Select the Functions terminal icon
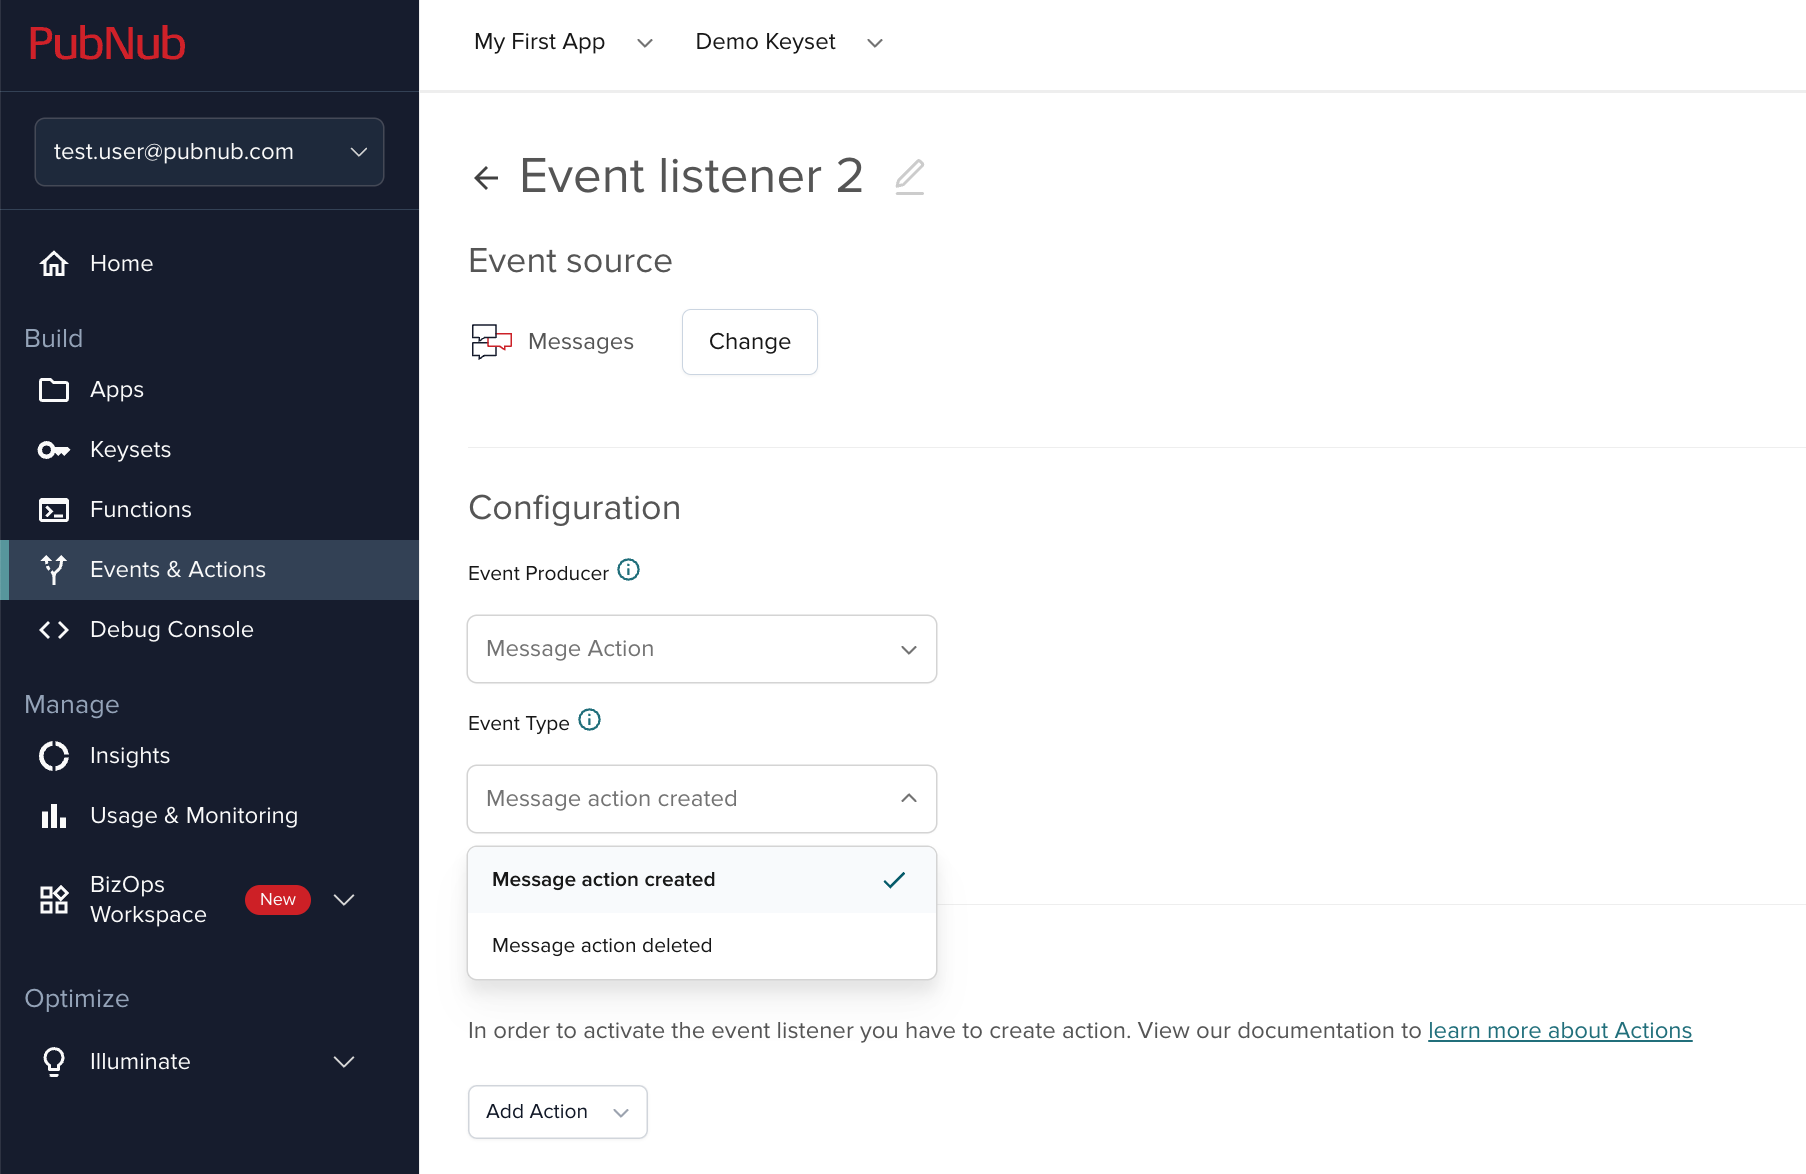Image resolution: width=1806 pixels, height=1174 pixels. pos(53,509)
